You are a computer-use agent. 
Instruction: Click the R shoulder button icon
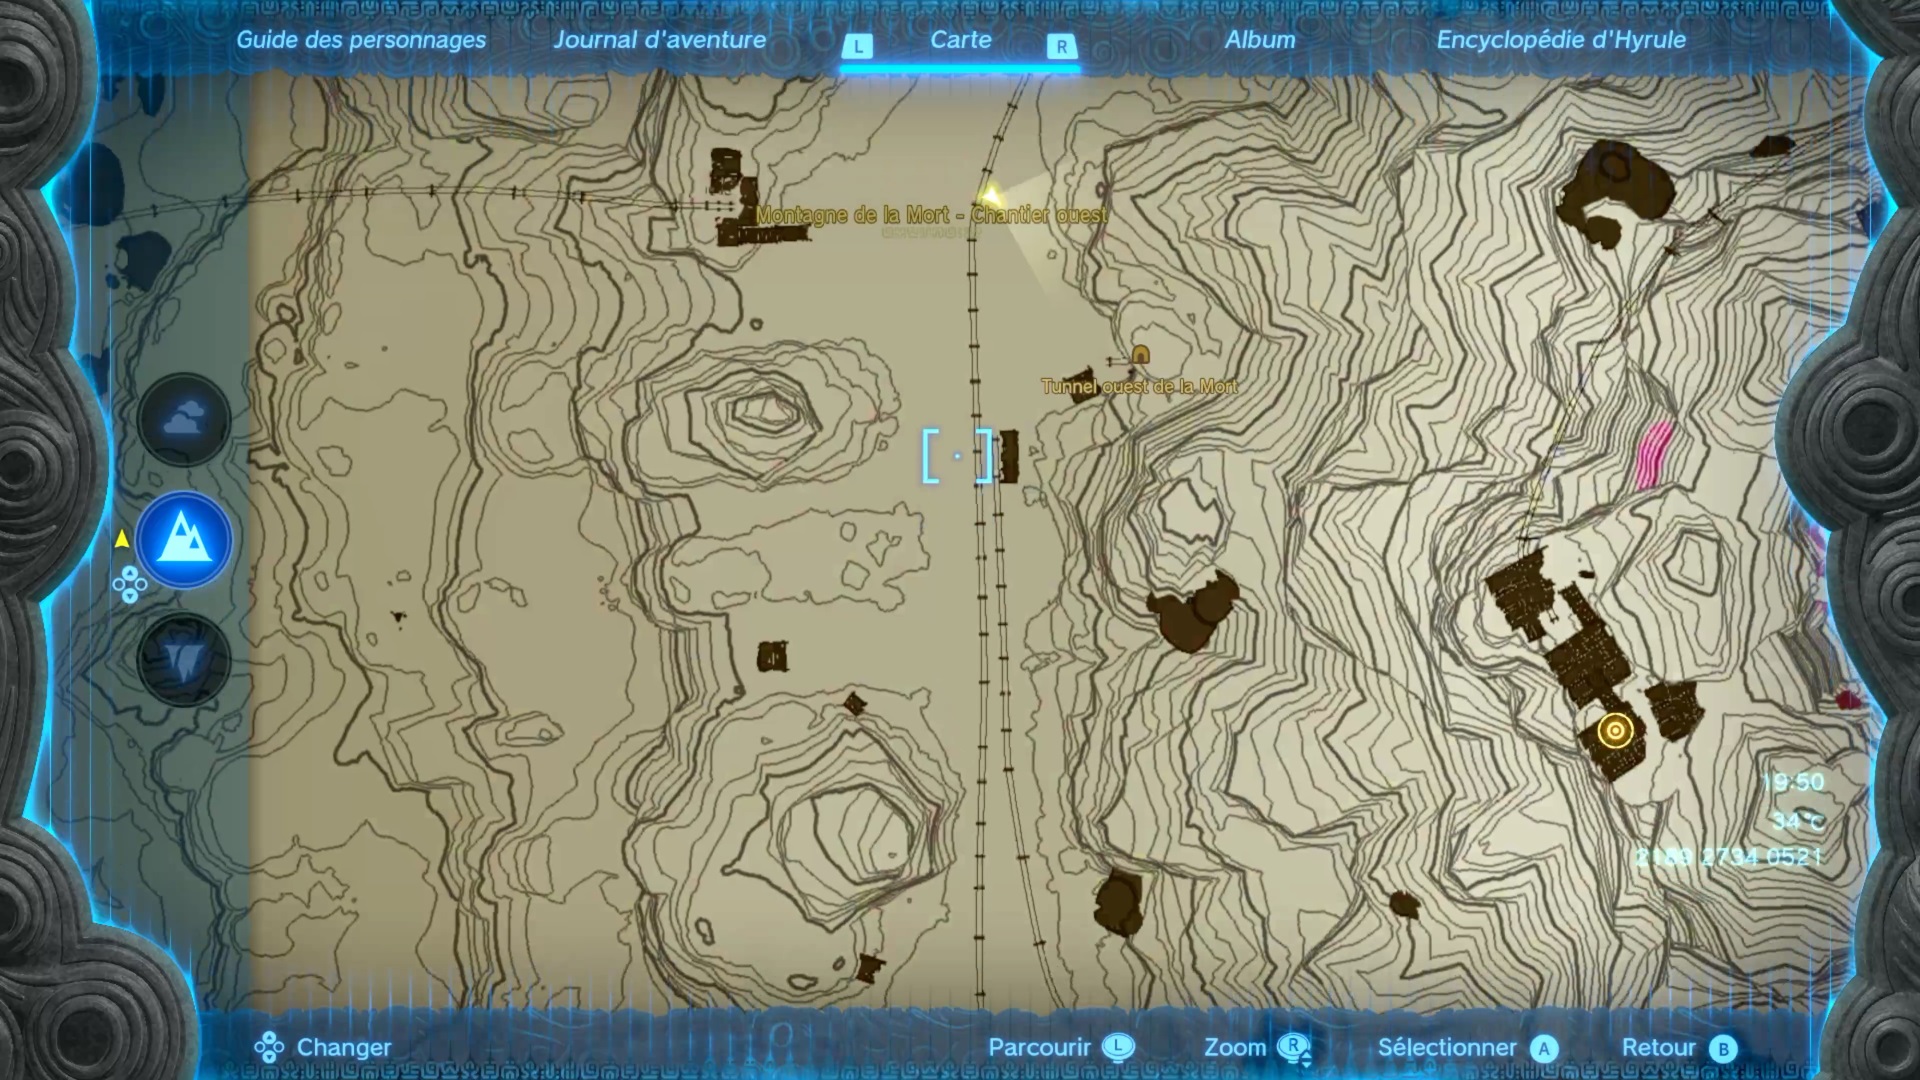click(x=1062, y=46)
